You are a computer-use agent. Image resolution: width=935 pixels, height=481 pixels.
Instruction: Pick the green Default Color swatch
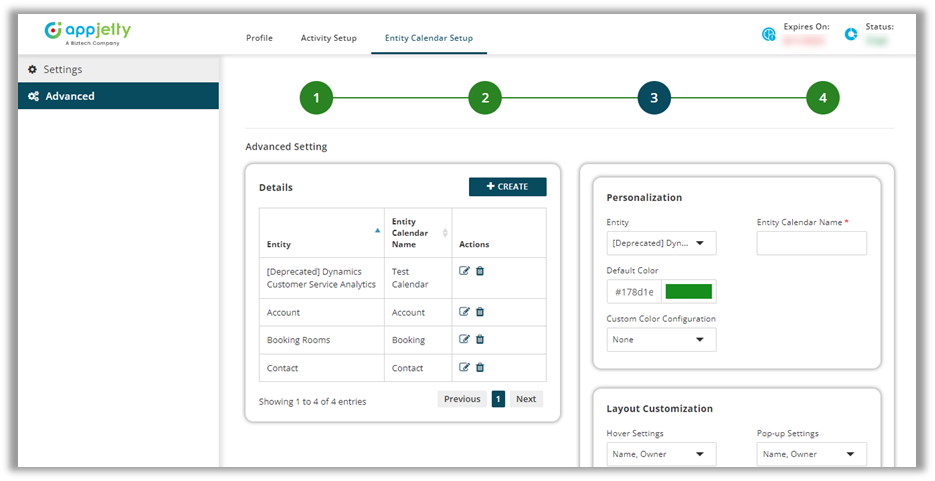688,292
